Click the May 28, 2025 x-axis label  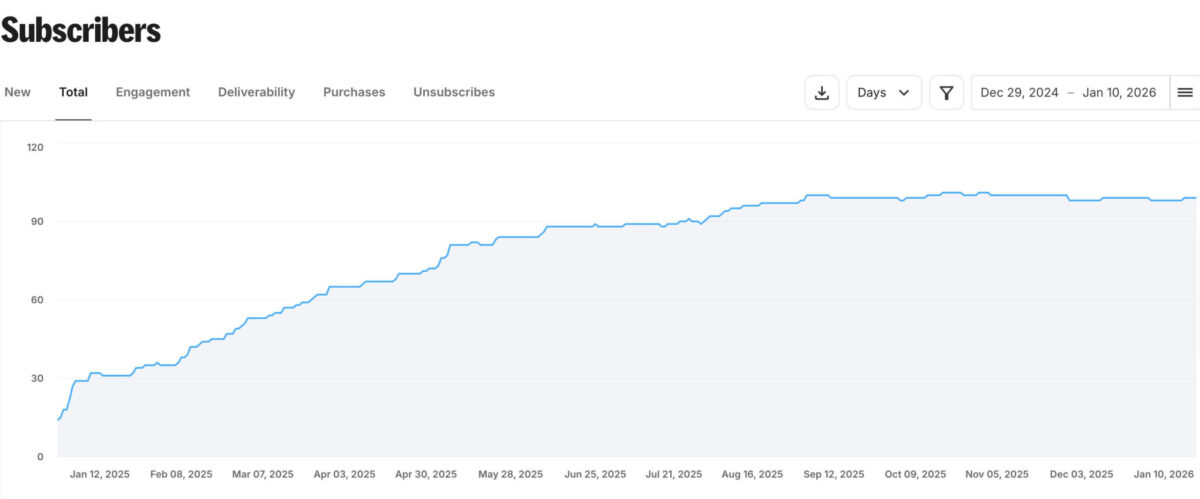511,474
